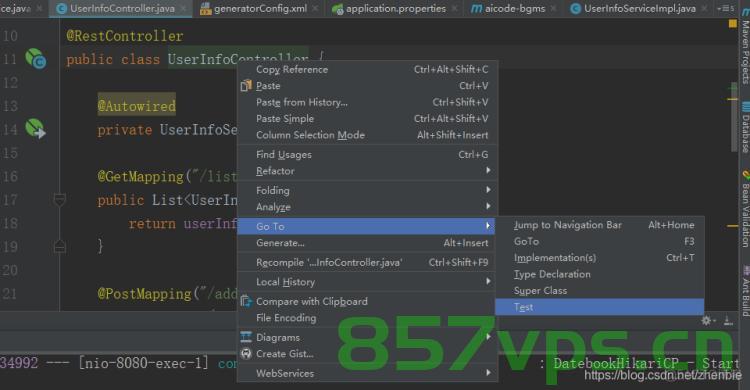750x390 pixels.
Task: Click the @Autowired annotation in code
Action: click(137, 105)
